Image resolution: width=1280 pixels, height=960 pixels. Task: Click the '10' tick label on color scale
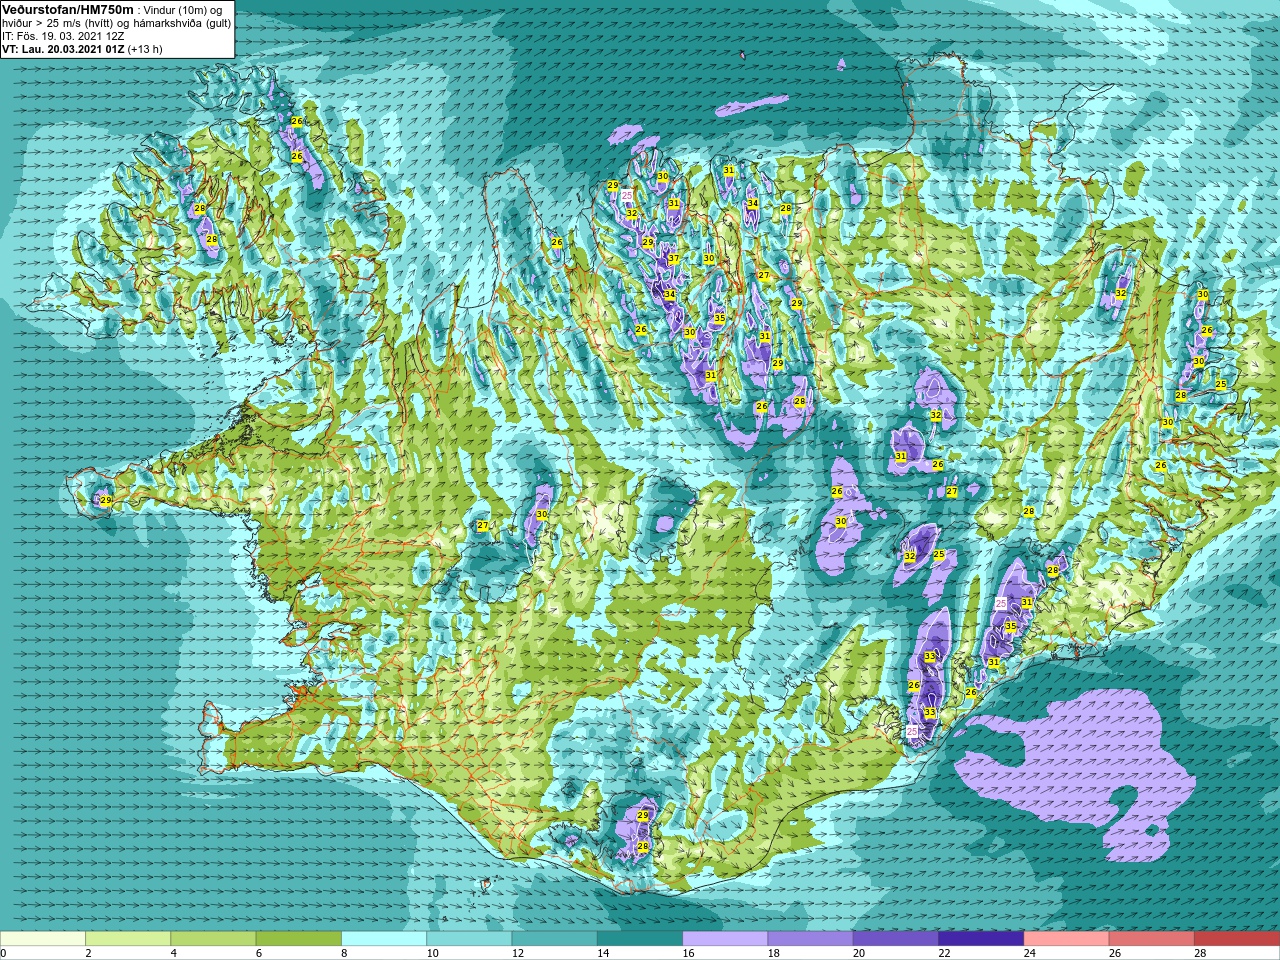432,953
